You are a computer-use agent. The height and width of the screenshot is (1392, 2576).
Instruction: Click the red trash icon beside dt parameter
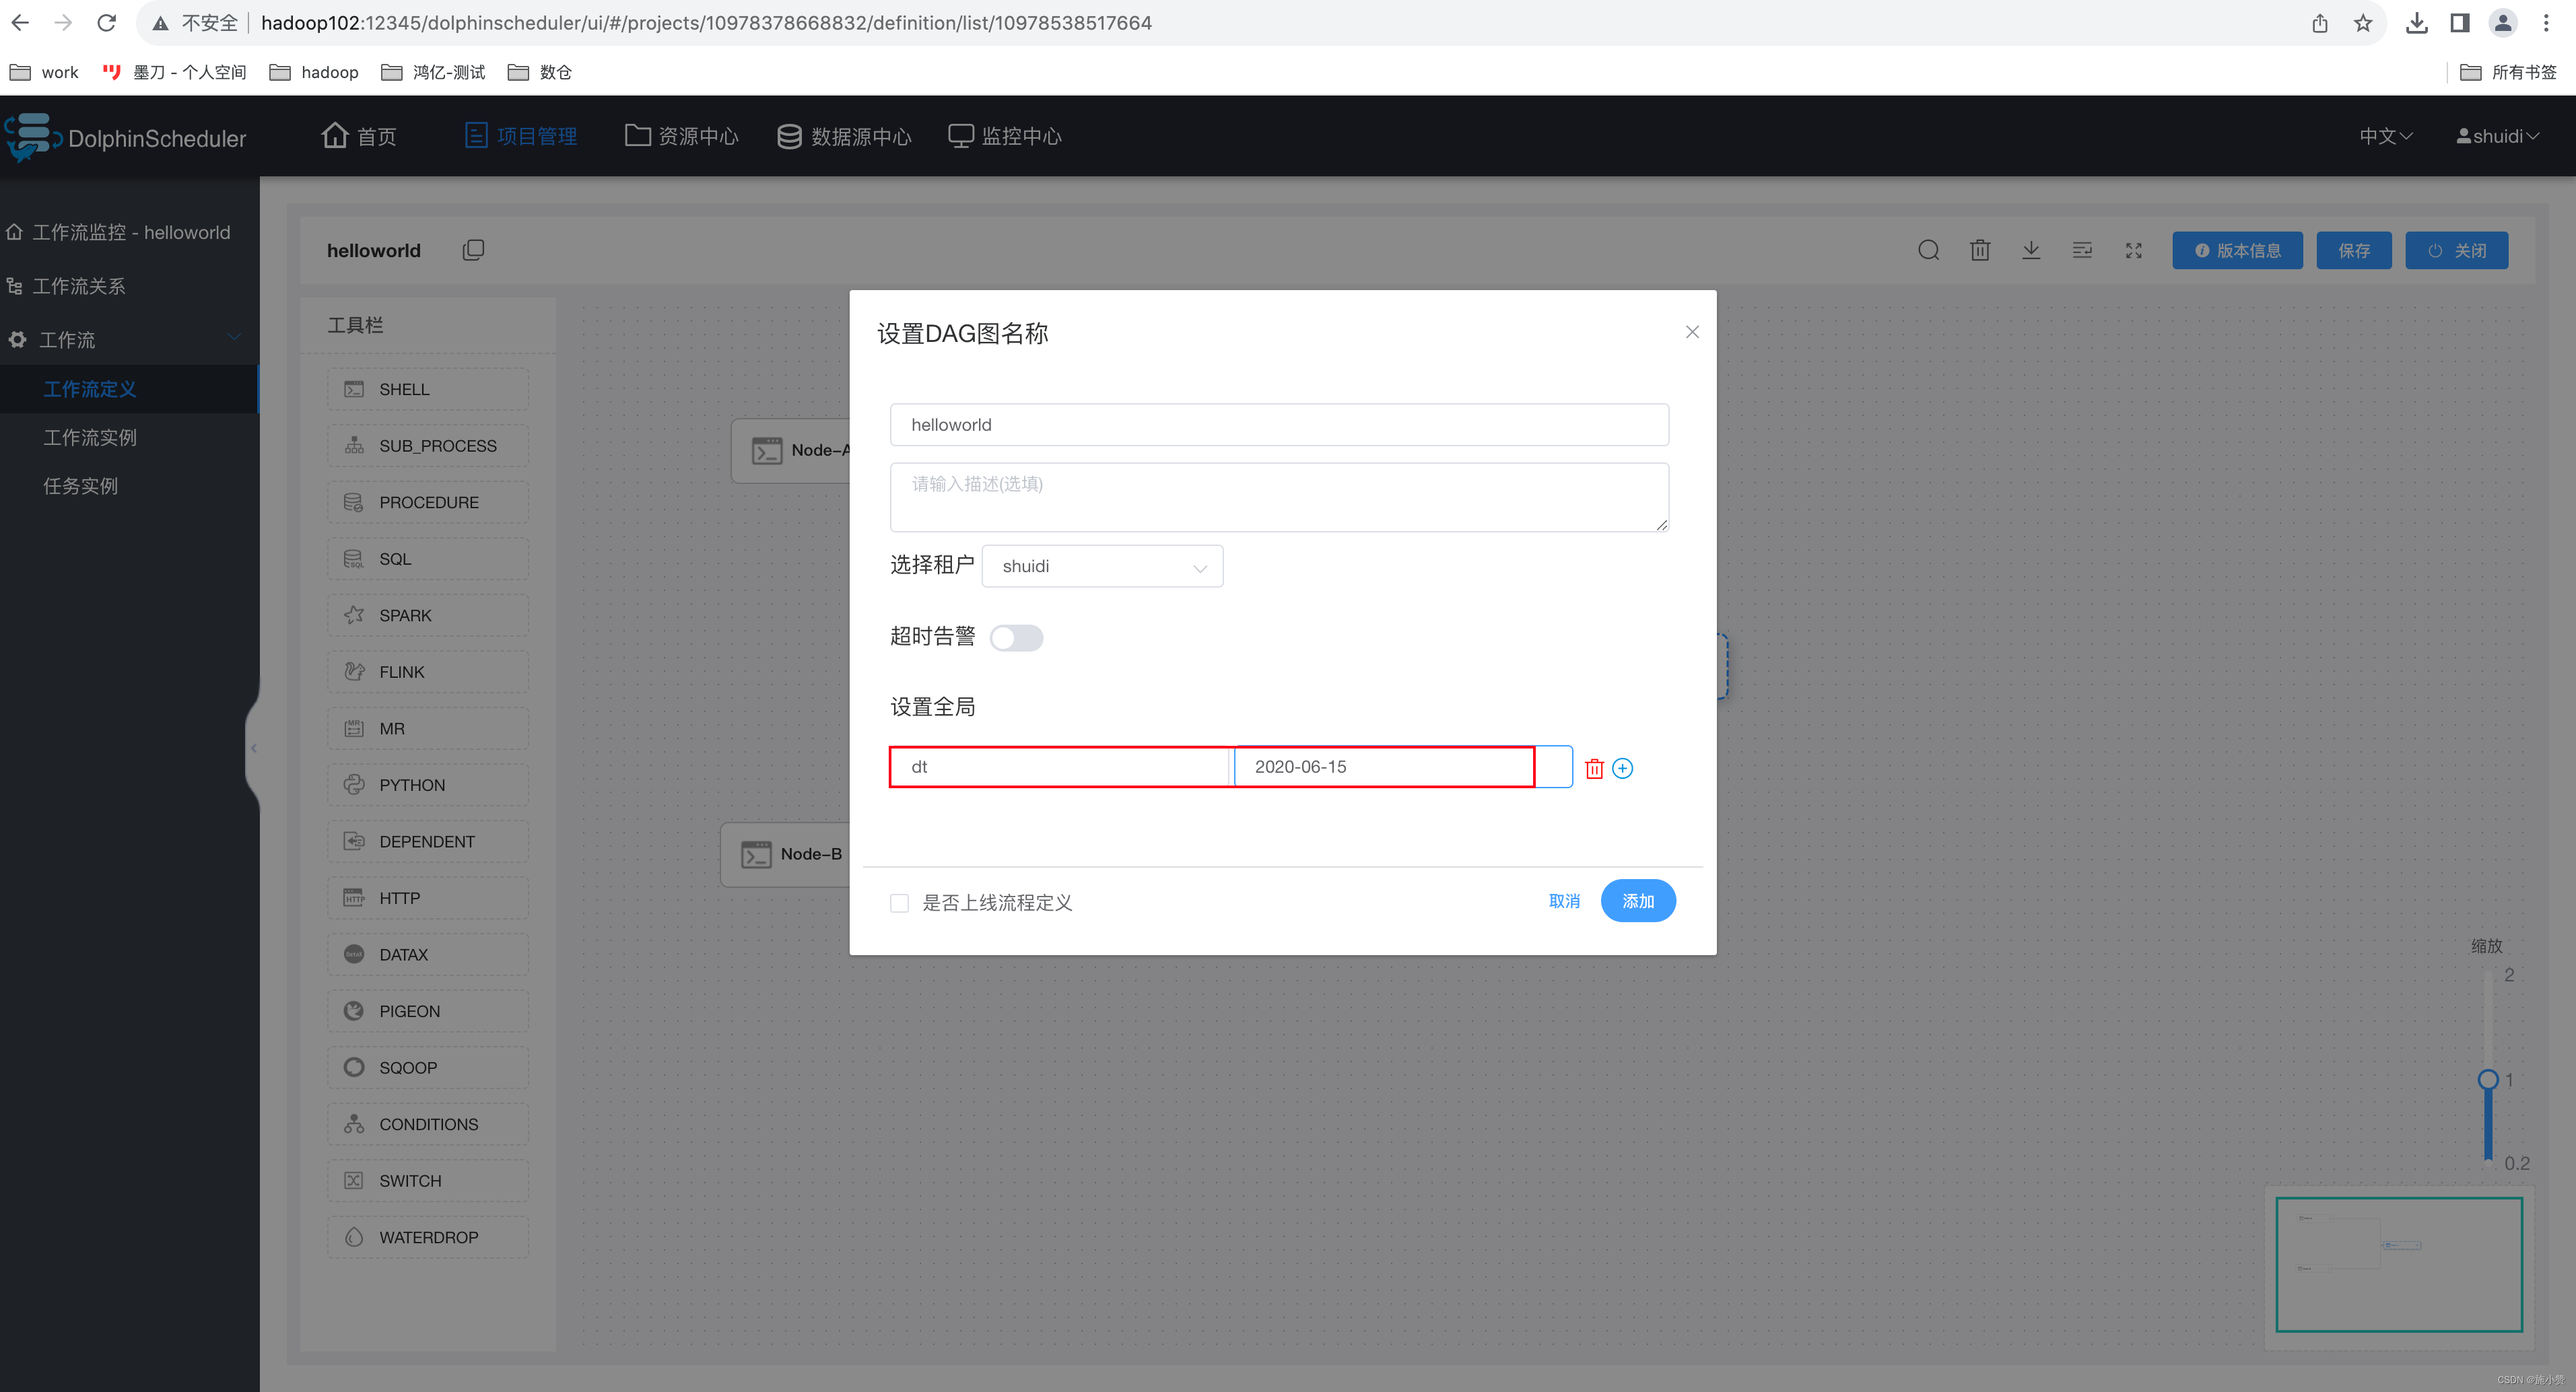(x=1594, y=768)
